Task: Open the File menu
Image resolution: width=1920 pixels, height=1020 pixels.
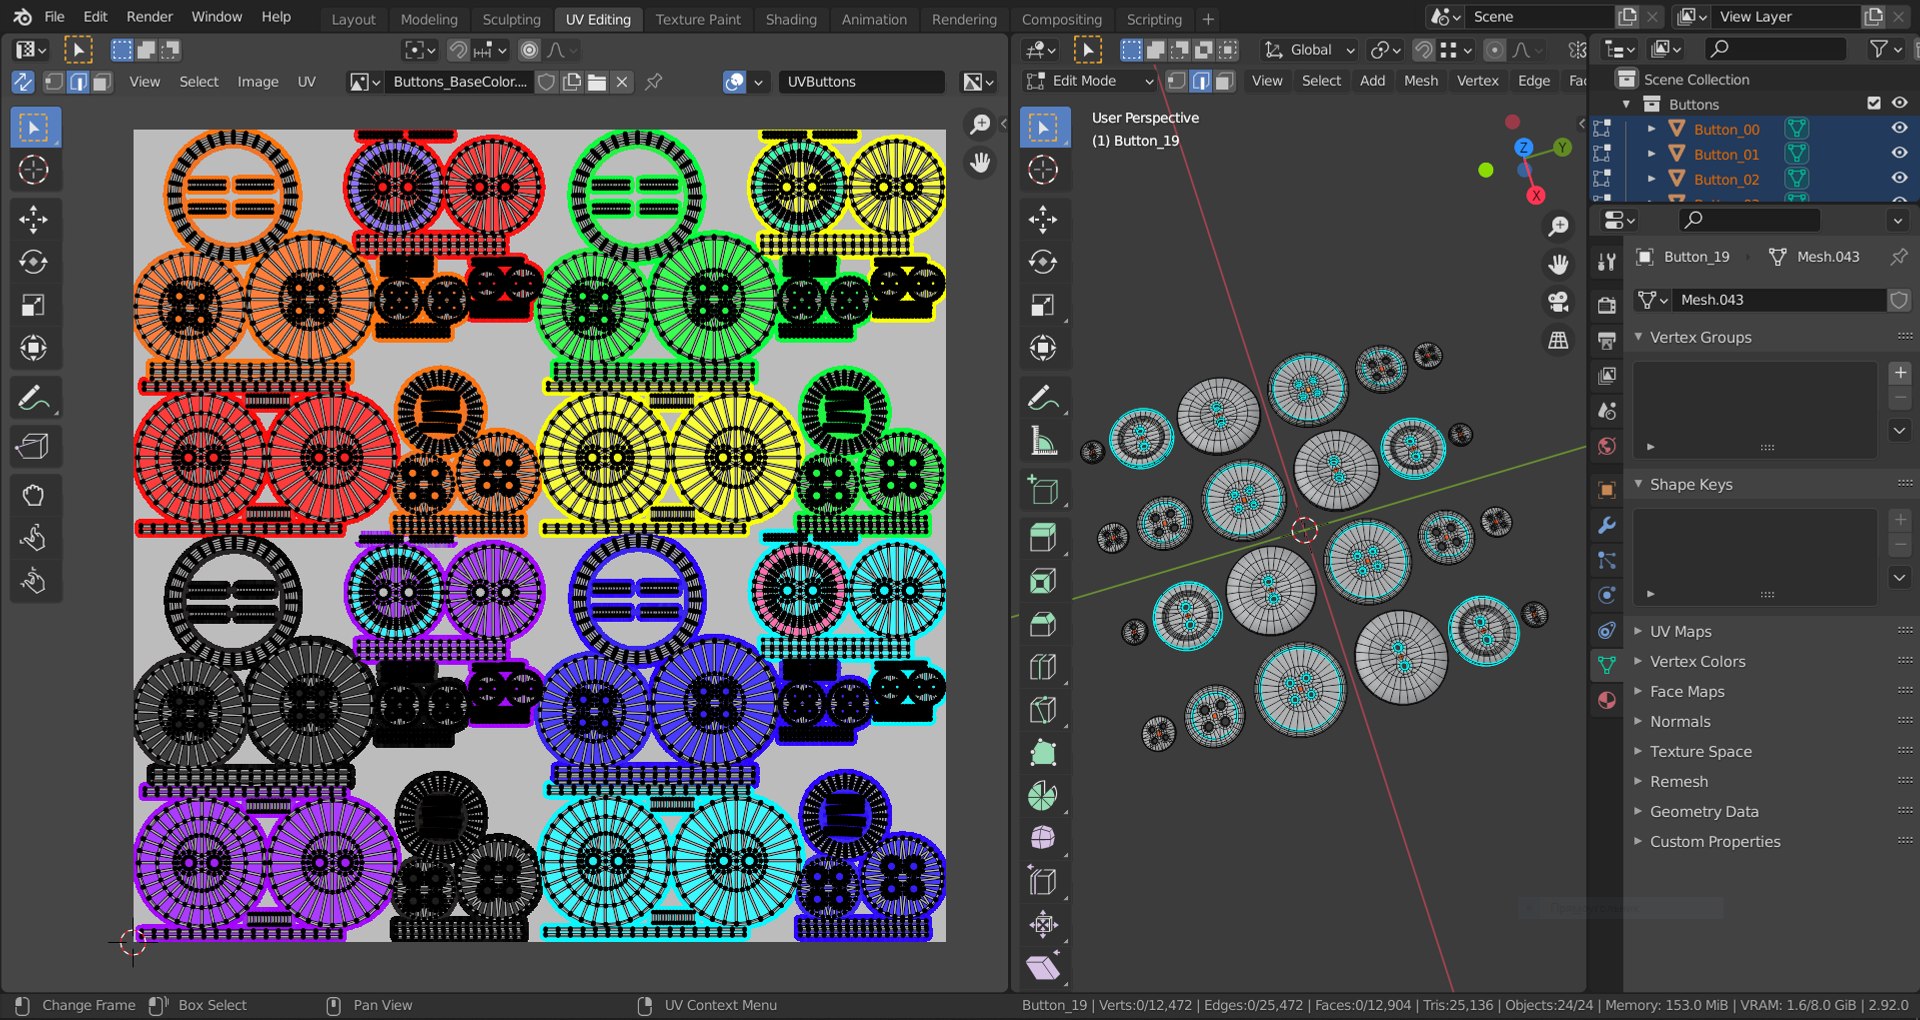Action: click(54, 17)
